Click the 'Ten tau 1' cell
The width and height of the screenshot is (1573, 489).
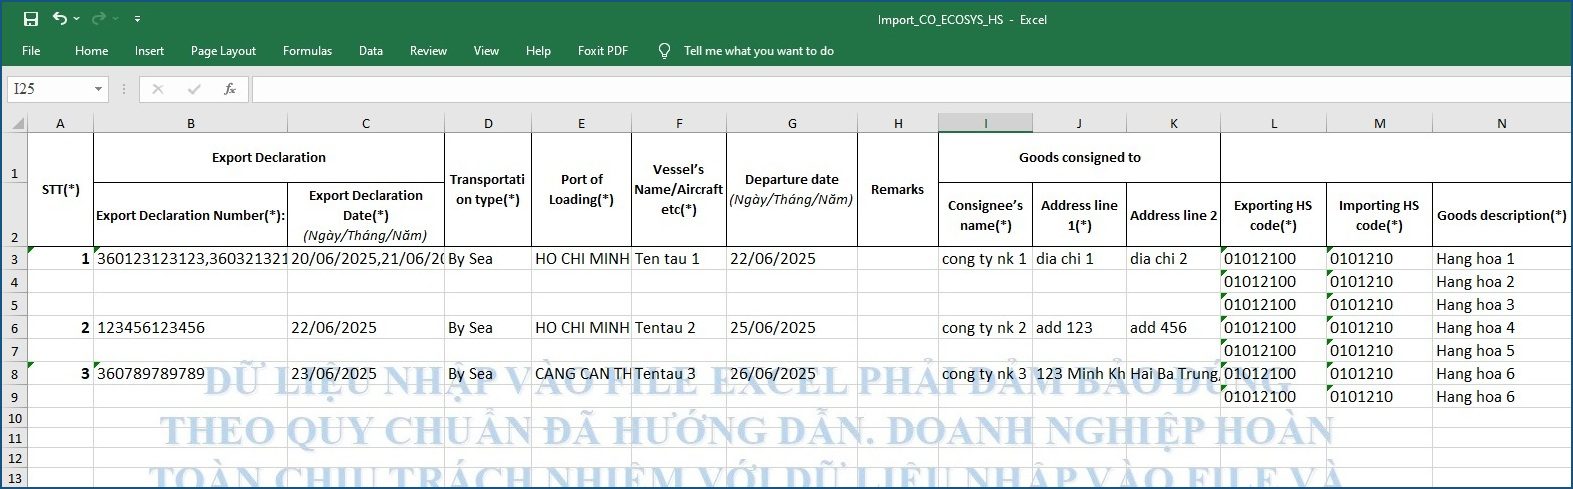(679, 259)
